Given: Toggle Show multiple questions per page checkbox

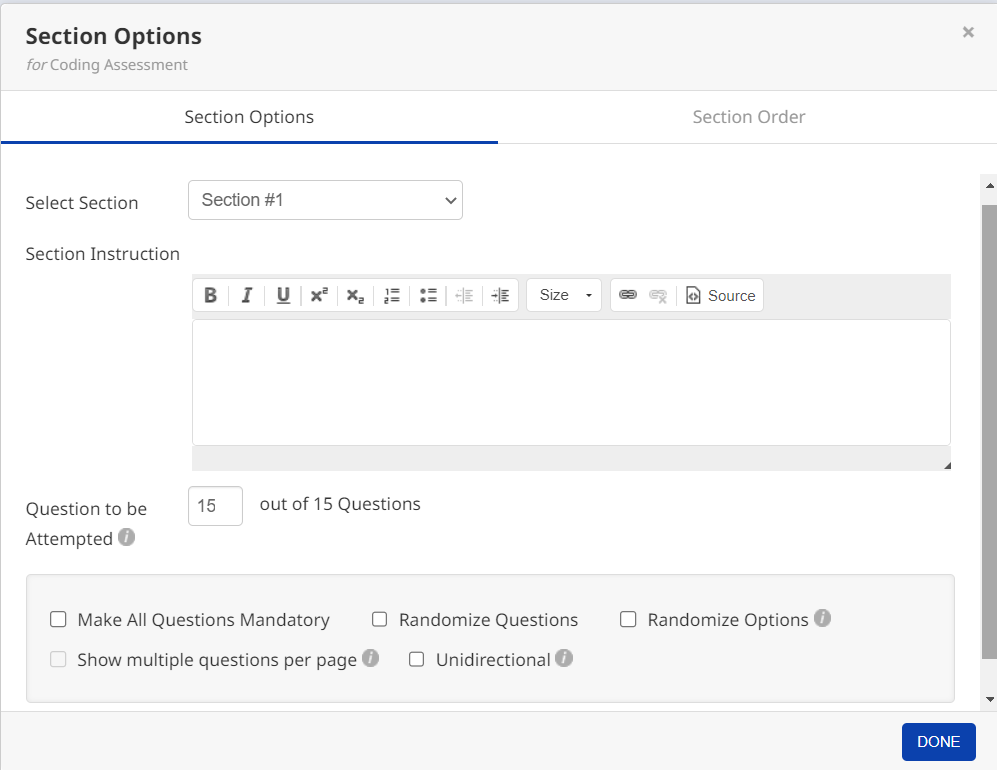Looking at the screenshot, I should click(58, 659).
